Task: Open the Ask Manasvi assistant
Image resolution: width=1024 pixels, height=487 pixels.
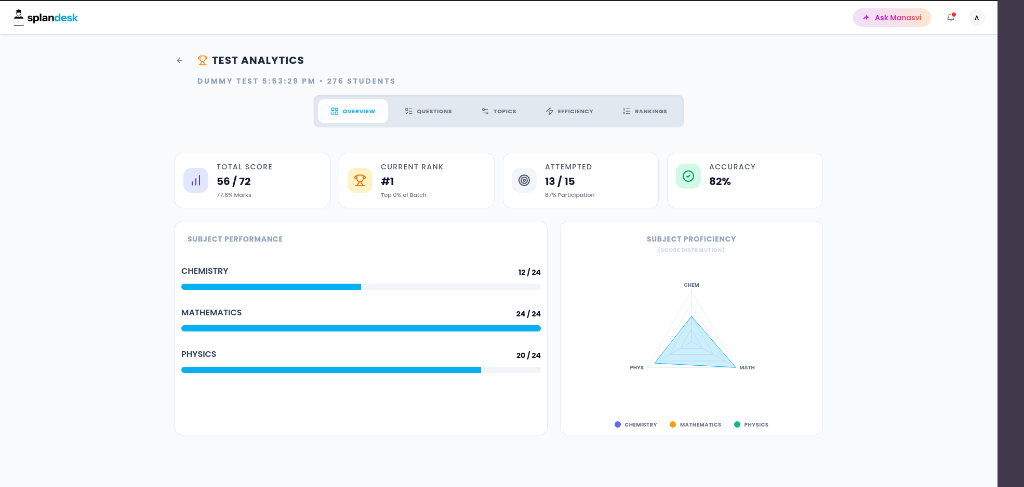Action: pyautogui.click(x=891, y=18)
